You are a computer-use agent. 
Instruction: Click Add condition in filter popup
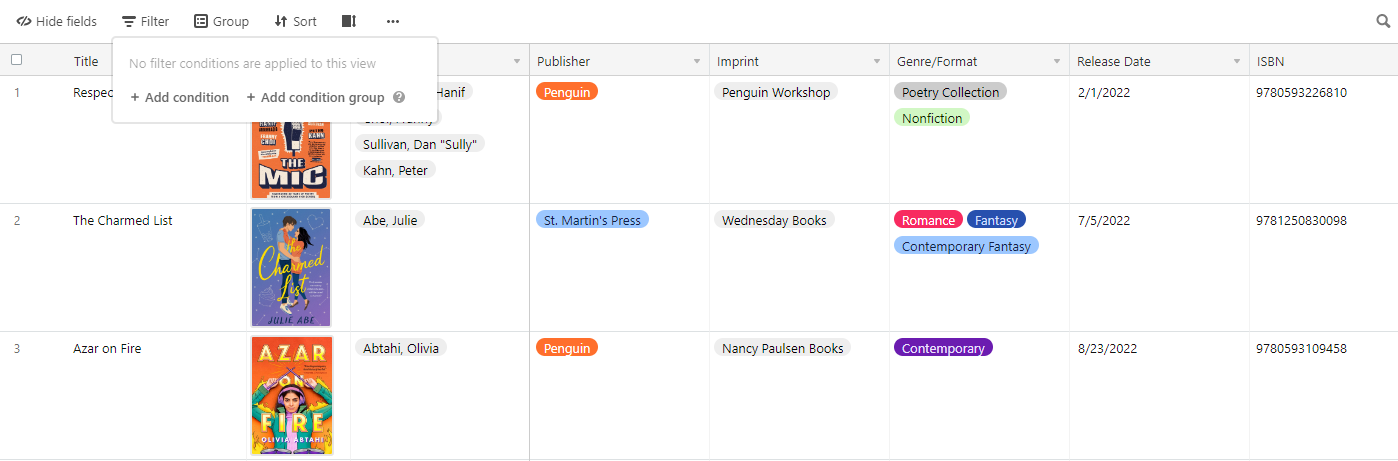click(180, 97)
